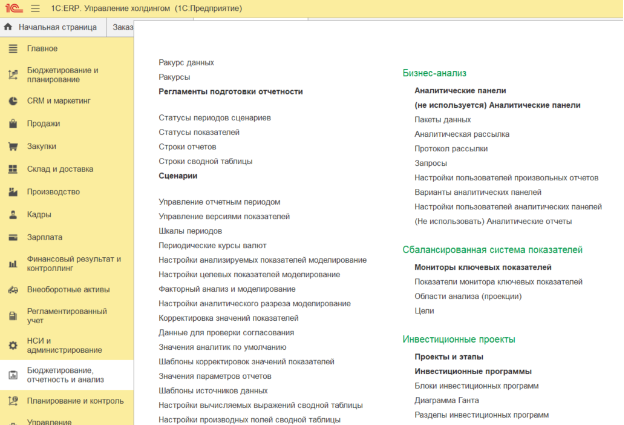Open Строки сводной таблицы link
This screenshot has width=624, height=425.
(x=205, y=161)
